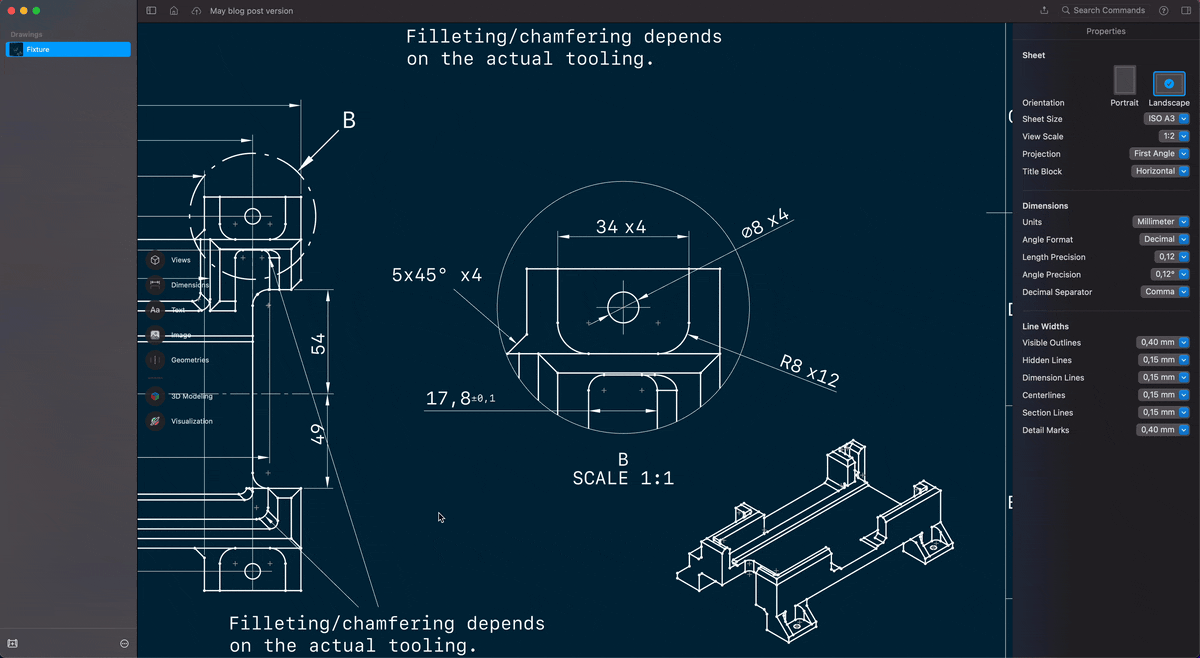Select Portrait sheet orientation
Image resolution: width=1200 pixels, height=658 pixels.
point(1125,81)
